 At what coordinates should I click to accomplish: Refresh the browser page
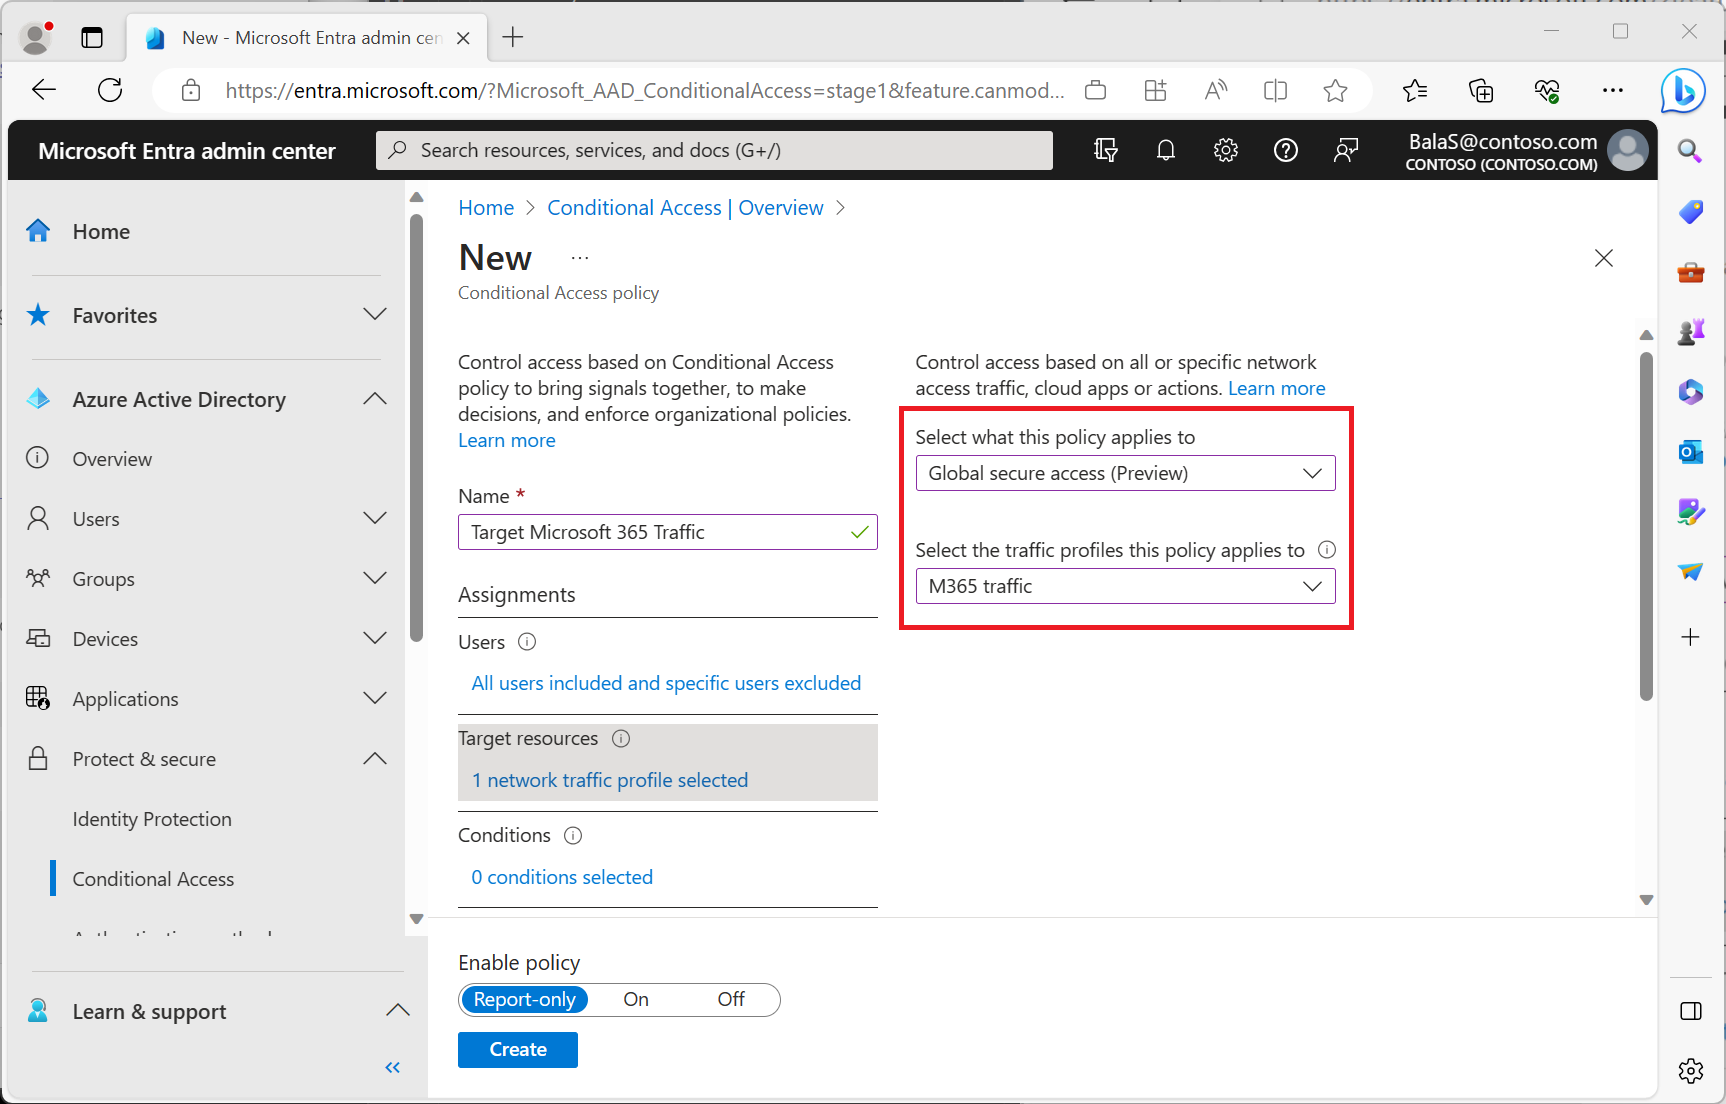tap(110, 91)
